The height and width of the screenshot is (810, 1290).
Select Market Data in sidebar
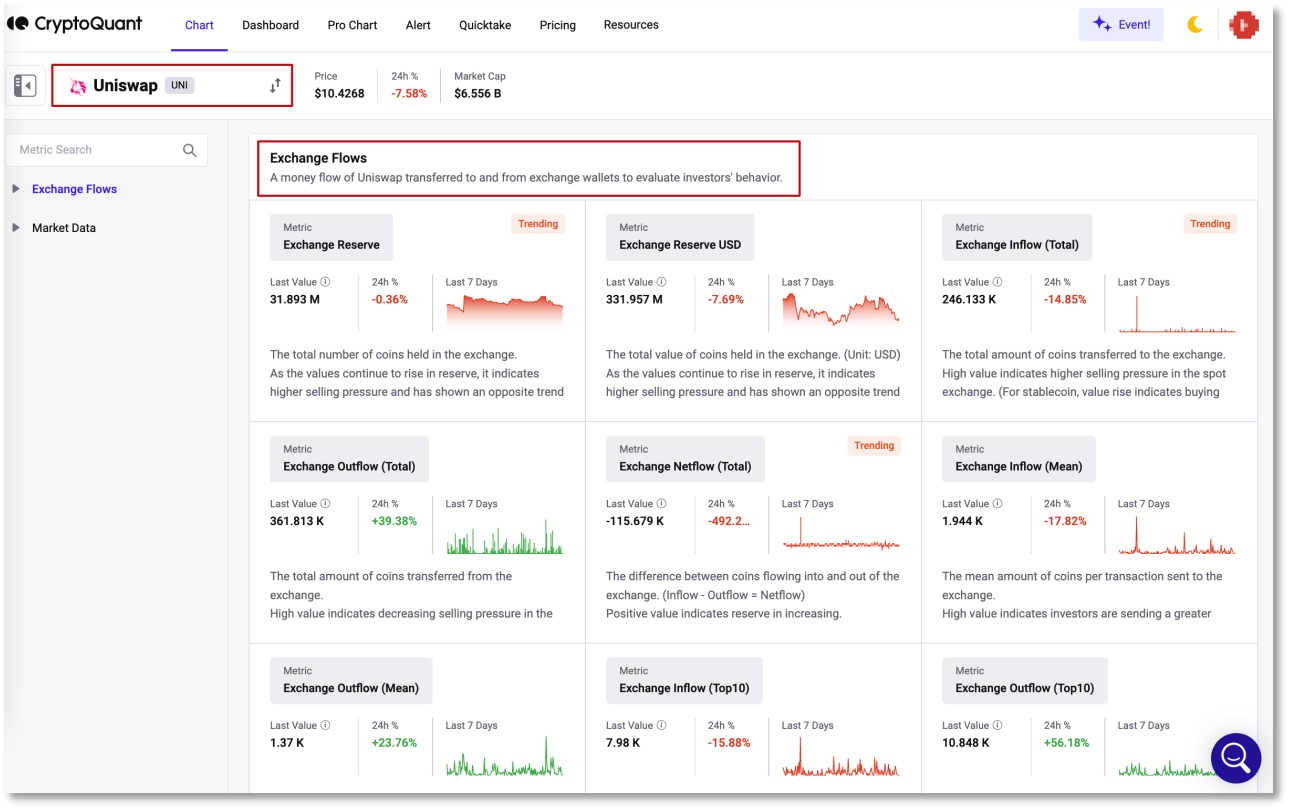[x=64, y=228]
